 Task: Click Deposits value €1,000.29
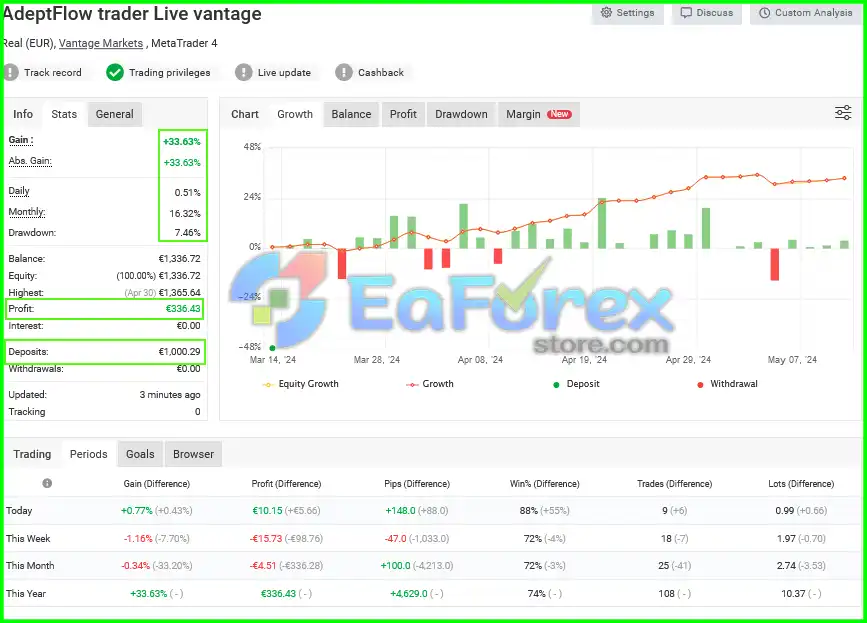(180, 352)
